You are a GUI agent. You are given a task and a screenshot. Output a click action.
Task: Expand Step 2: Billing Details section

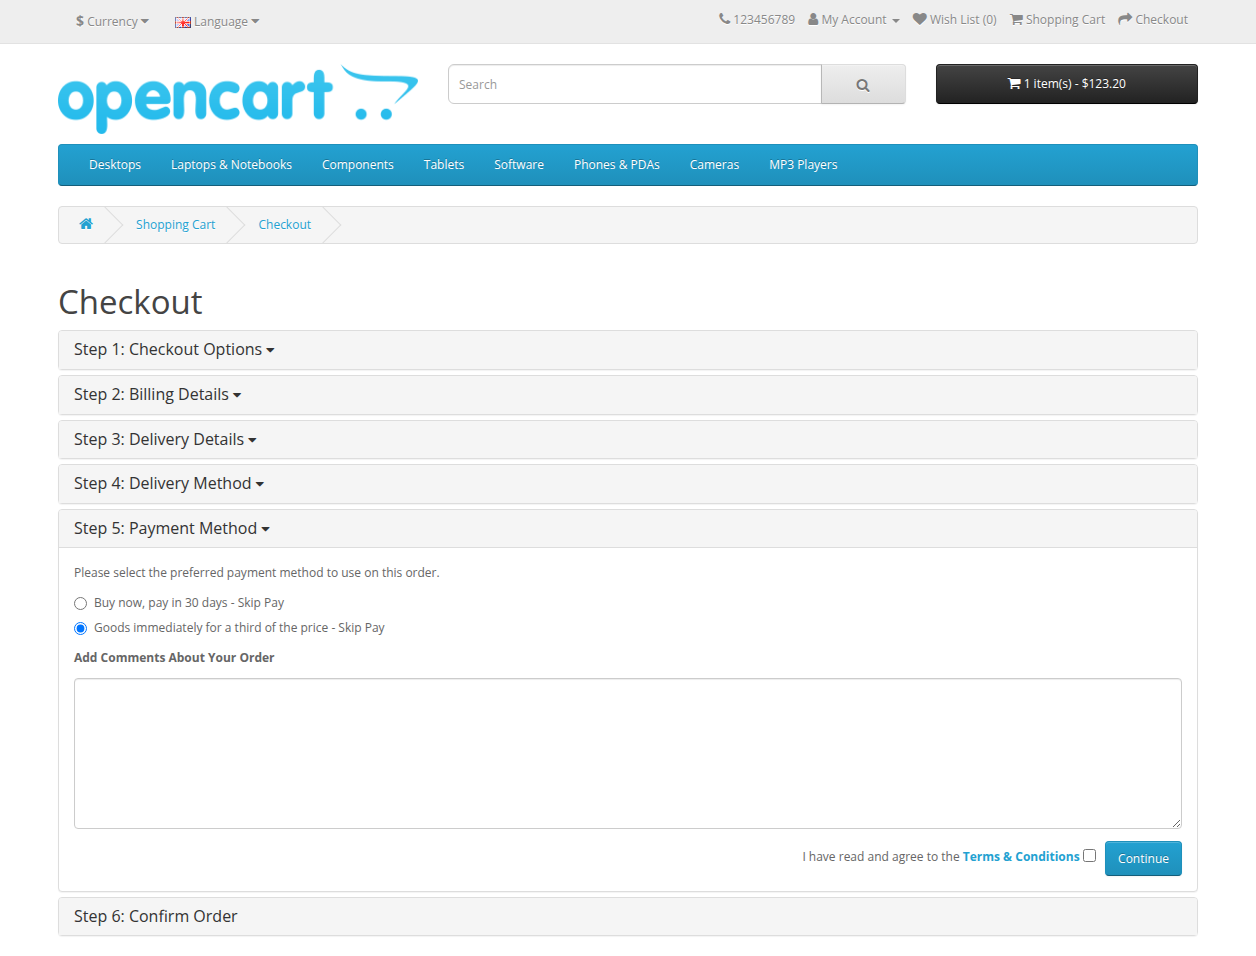[x=157, y=395]
